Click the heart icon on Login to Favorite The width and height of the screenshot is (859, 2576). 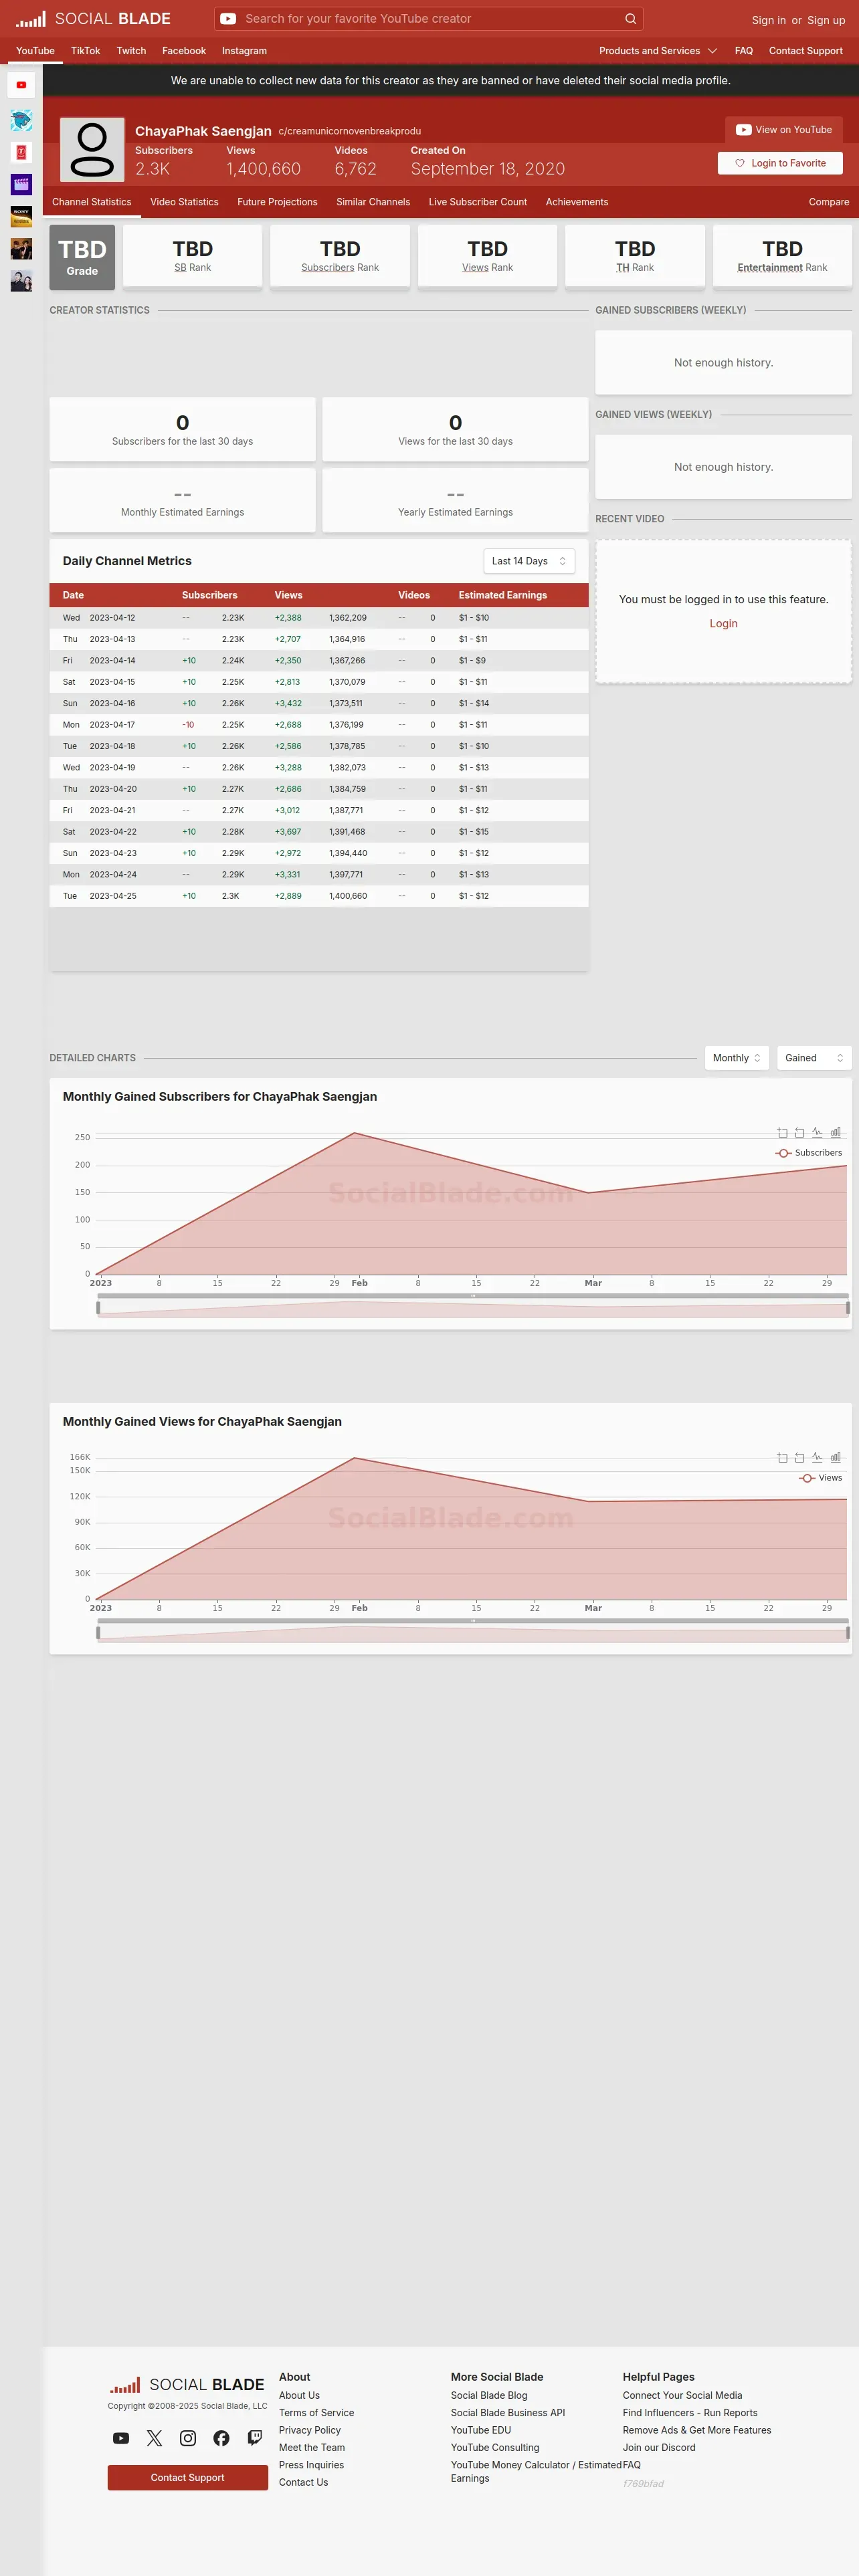coord(740,163)
